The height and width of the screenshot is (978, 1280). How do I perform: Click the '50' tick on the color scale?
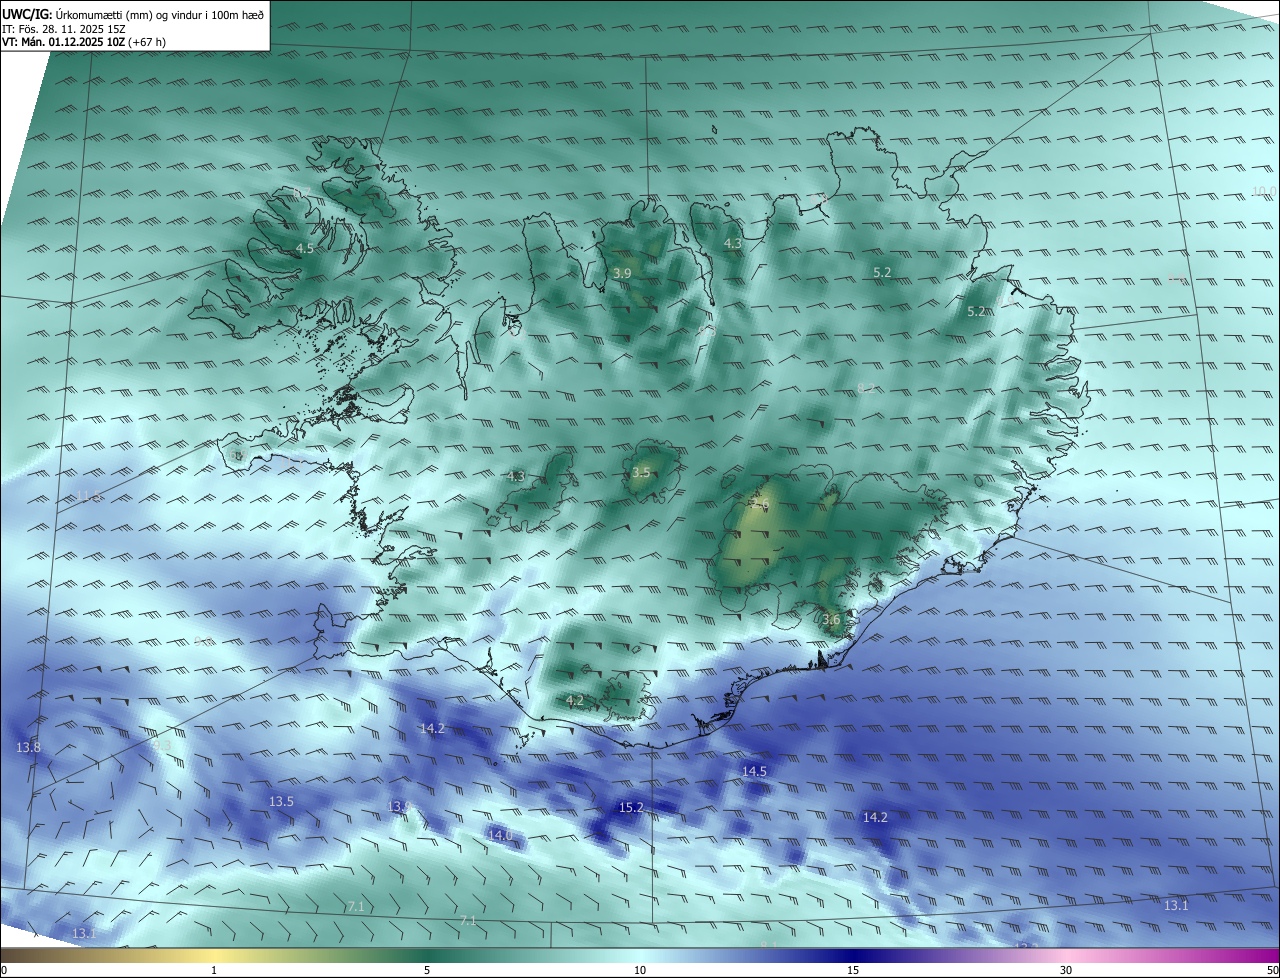point(1272,970)
